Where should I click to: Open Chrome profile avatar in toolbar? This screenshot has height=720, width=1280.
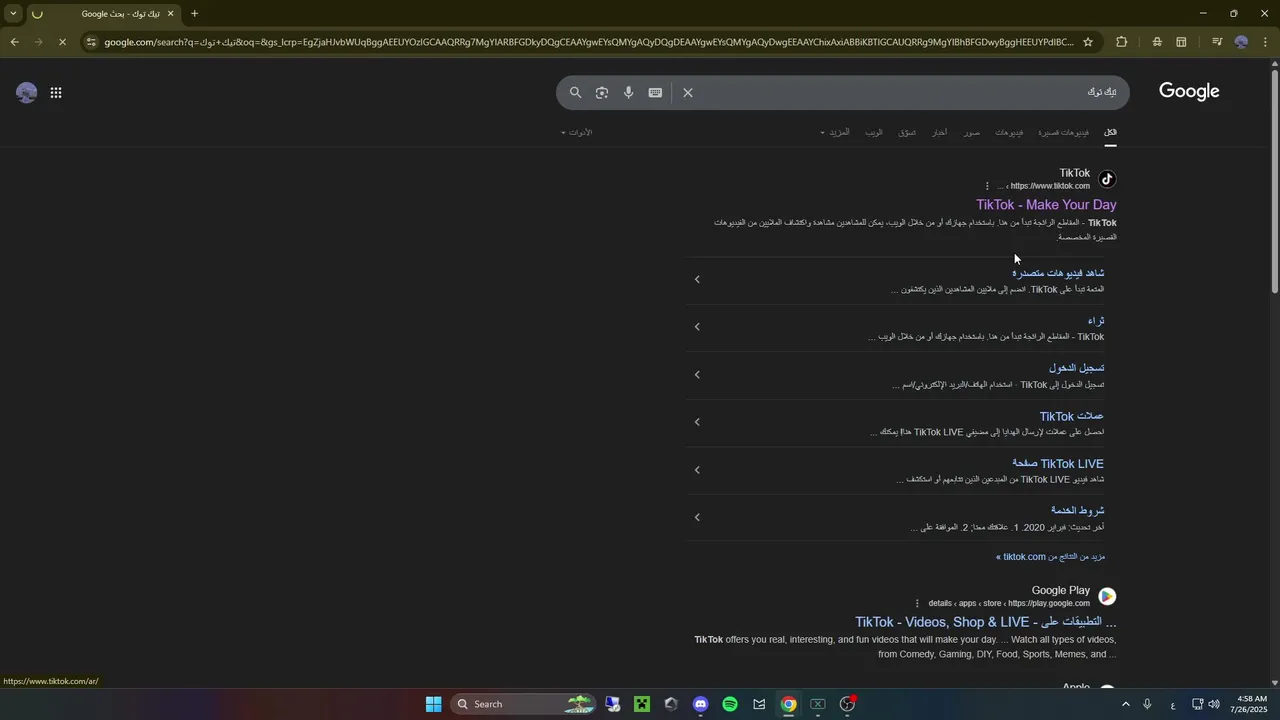[x=1241, y=42]
